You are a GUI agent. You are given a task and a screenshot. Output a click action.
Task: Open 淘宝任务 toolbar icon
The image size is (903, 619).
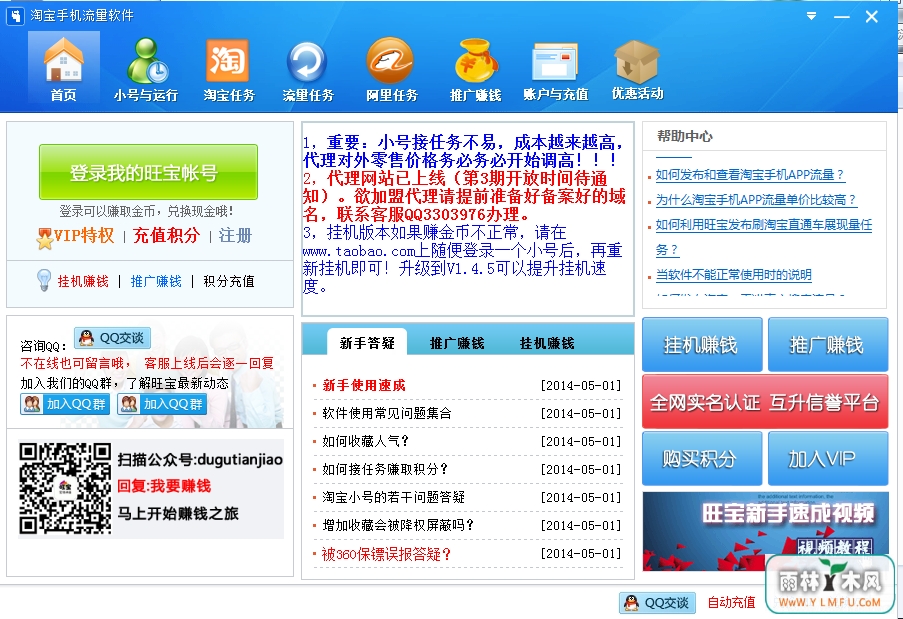[228, 68]
